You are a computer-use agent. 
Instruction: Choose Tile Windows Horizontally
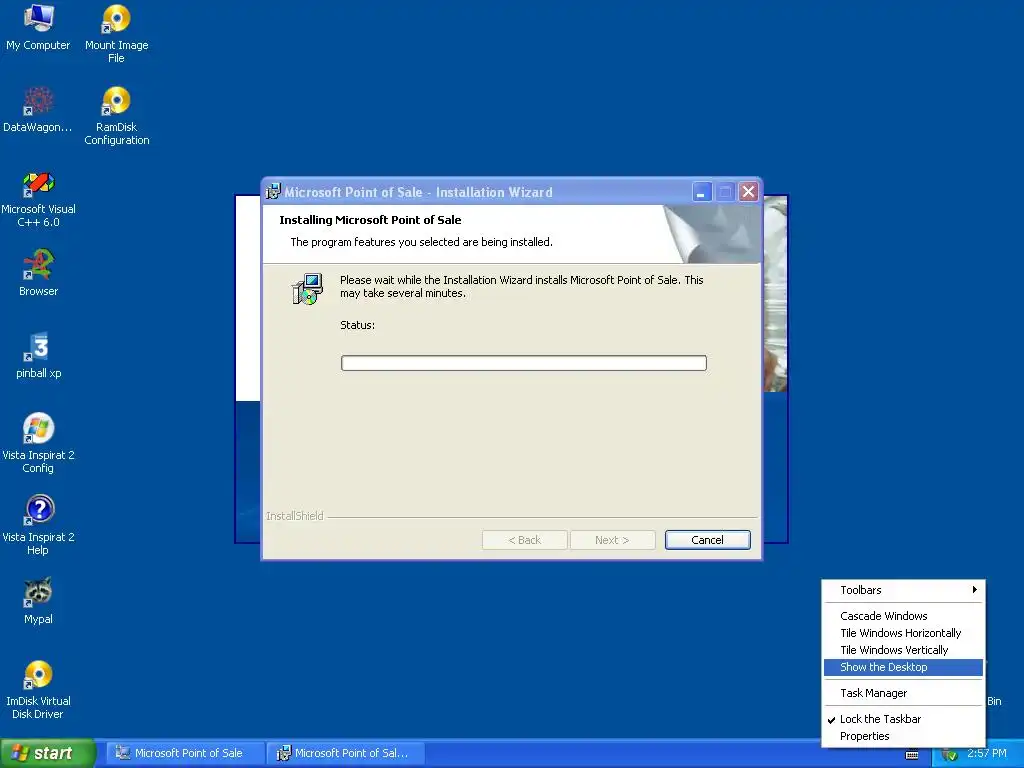pyautogui.click(x=903, y=633)
